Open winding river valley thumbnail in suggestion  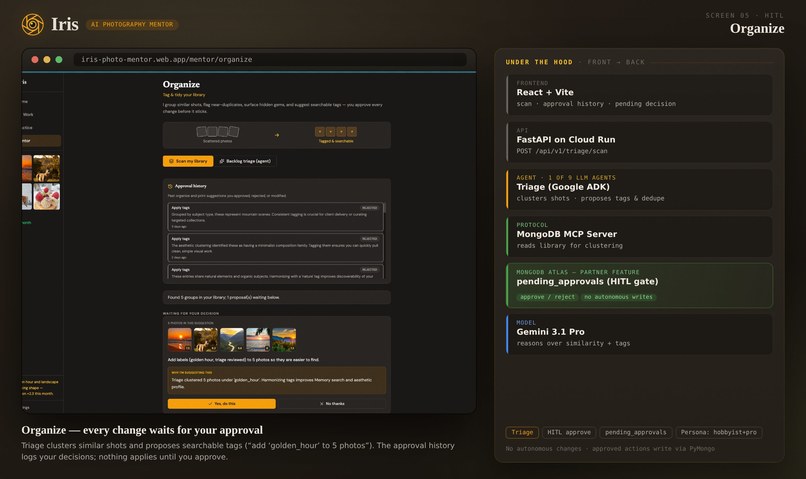coord(232,340)
